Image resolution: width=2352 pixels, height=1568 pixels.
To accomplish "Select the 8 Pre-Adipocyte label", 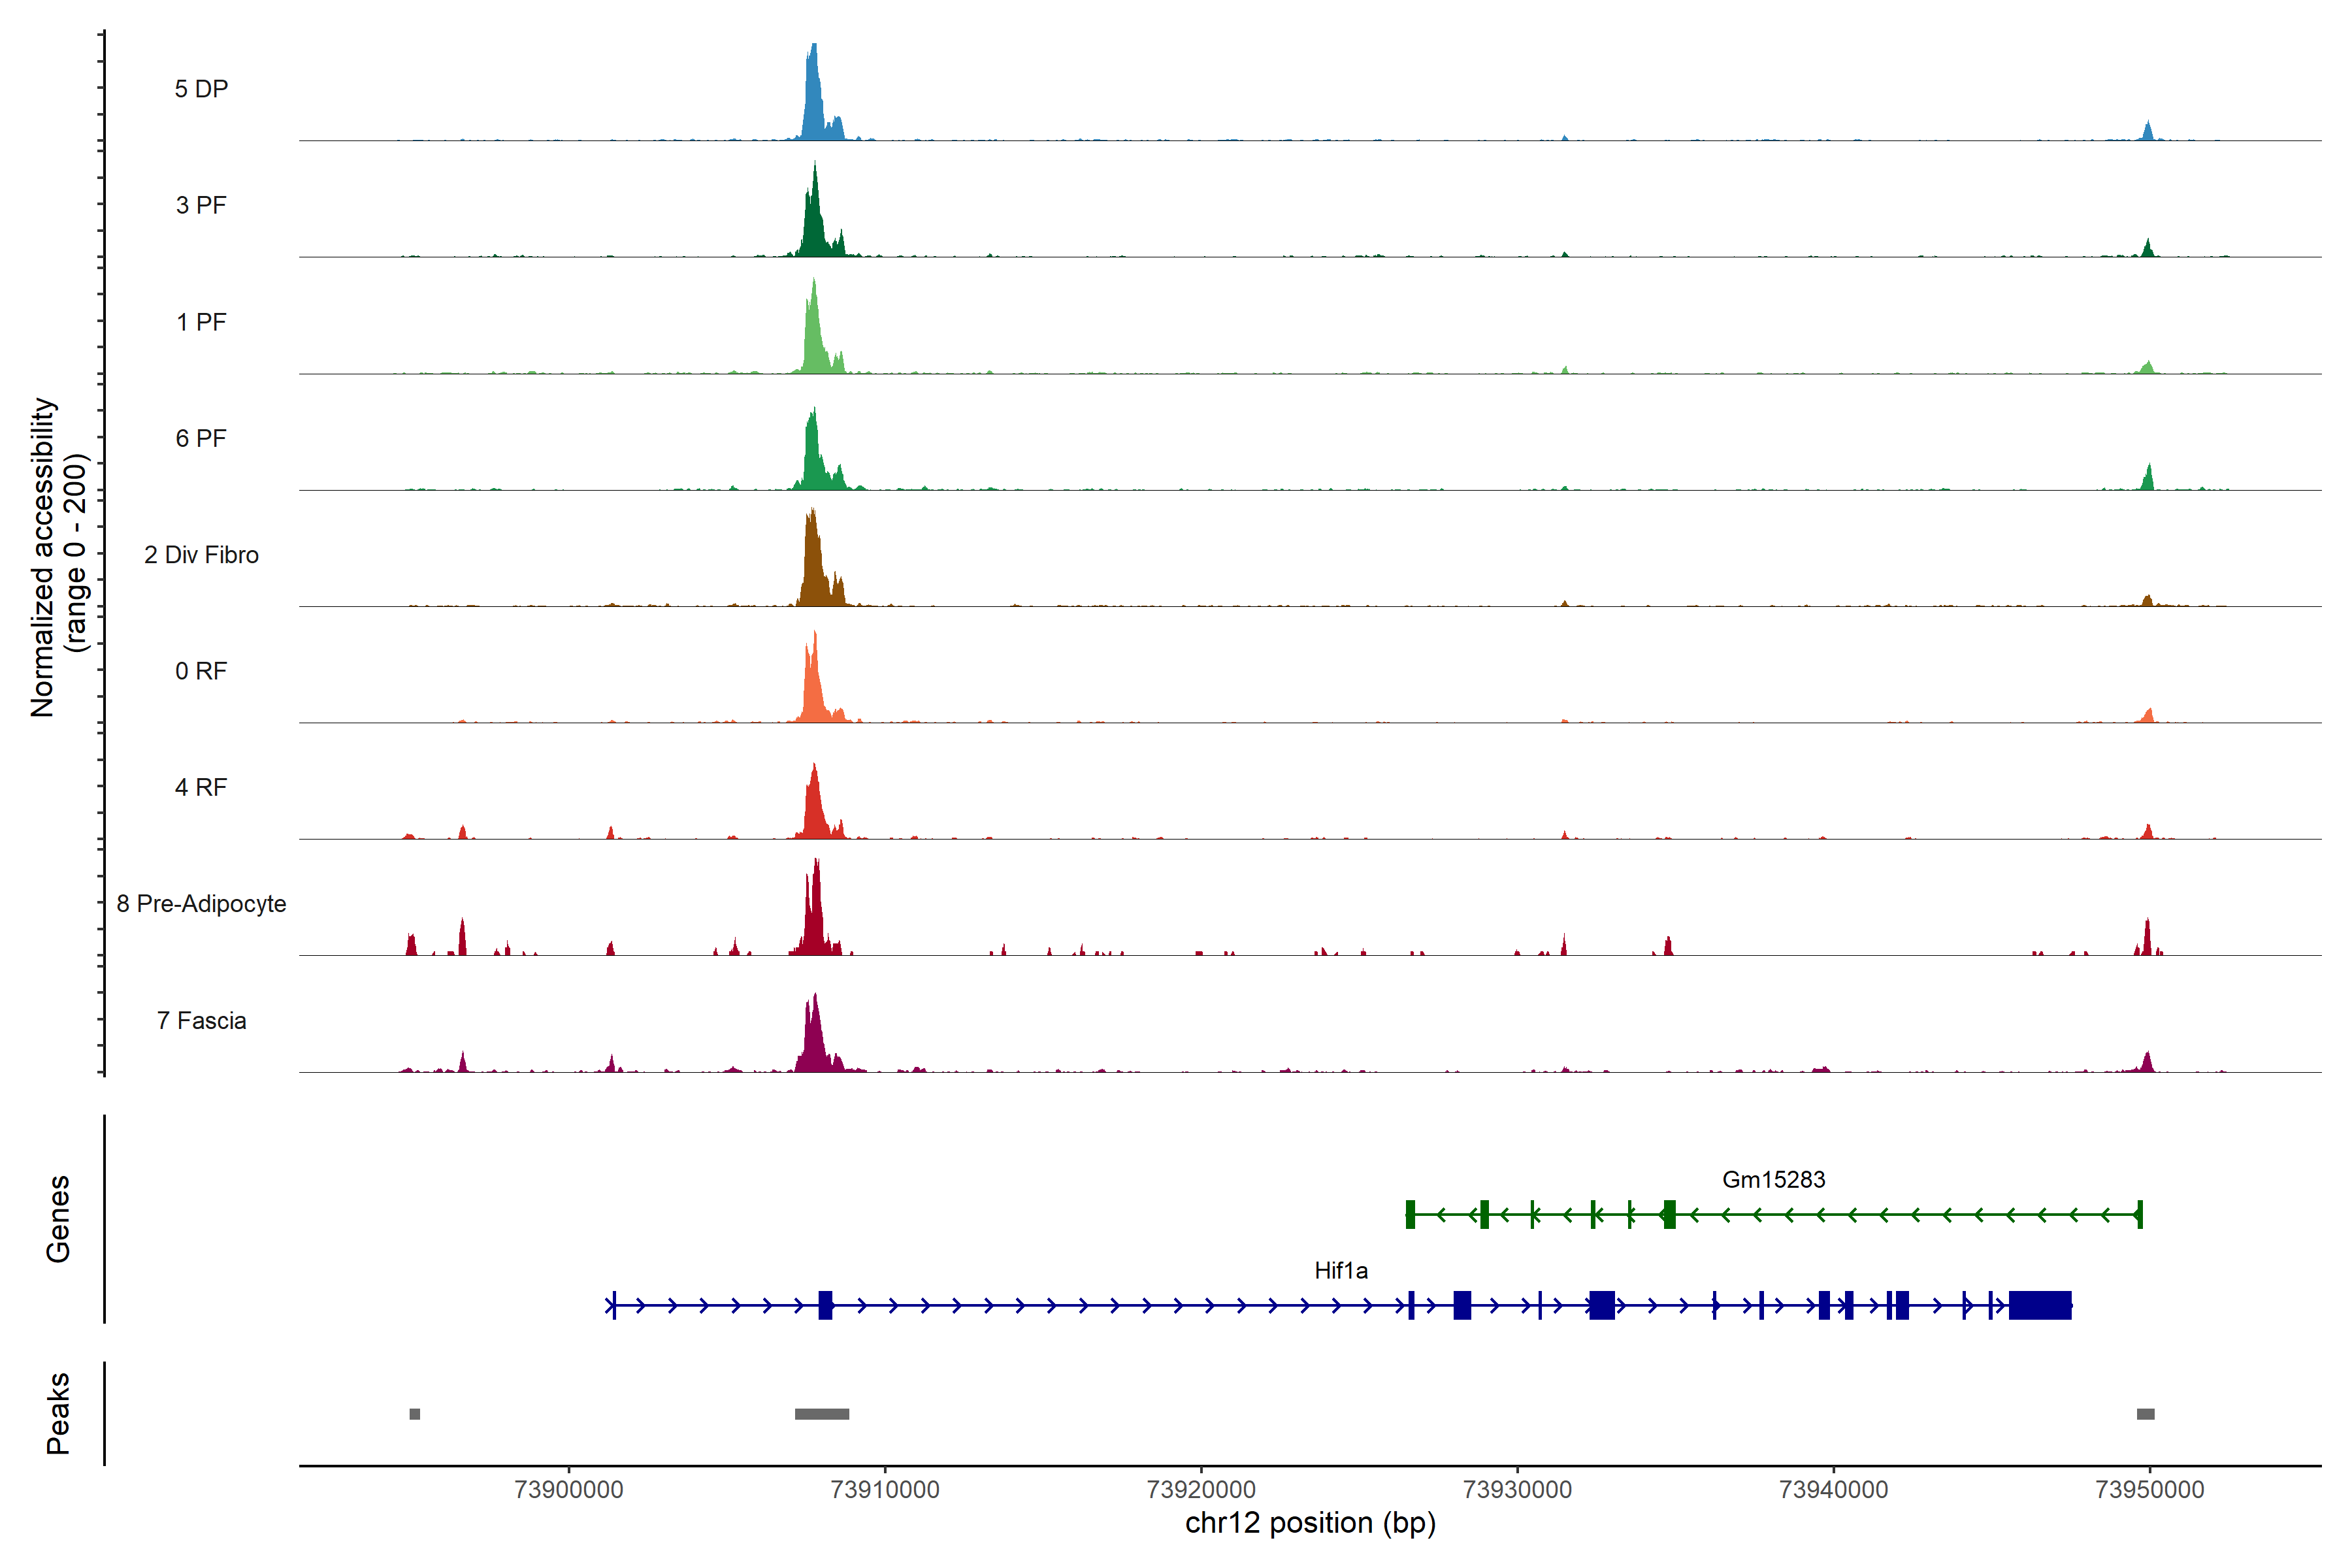I will [201, 904].
